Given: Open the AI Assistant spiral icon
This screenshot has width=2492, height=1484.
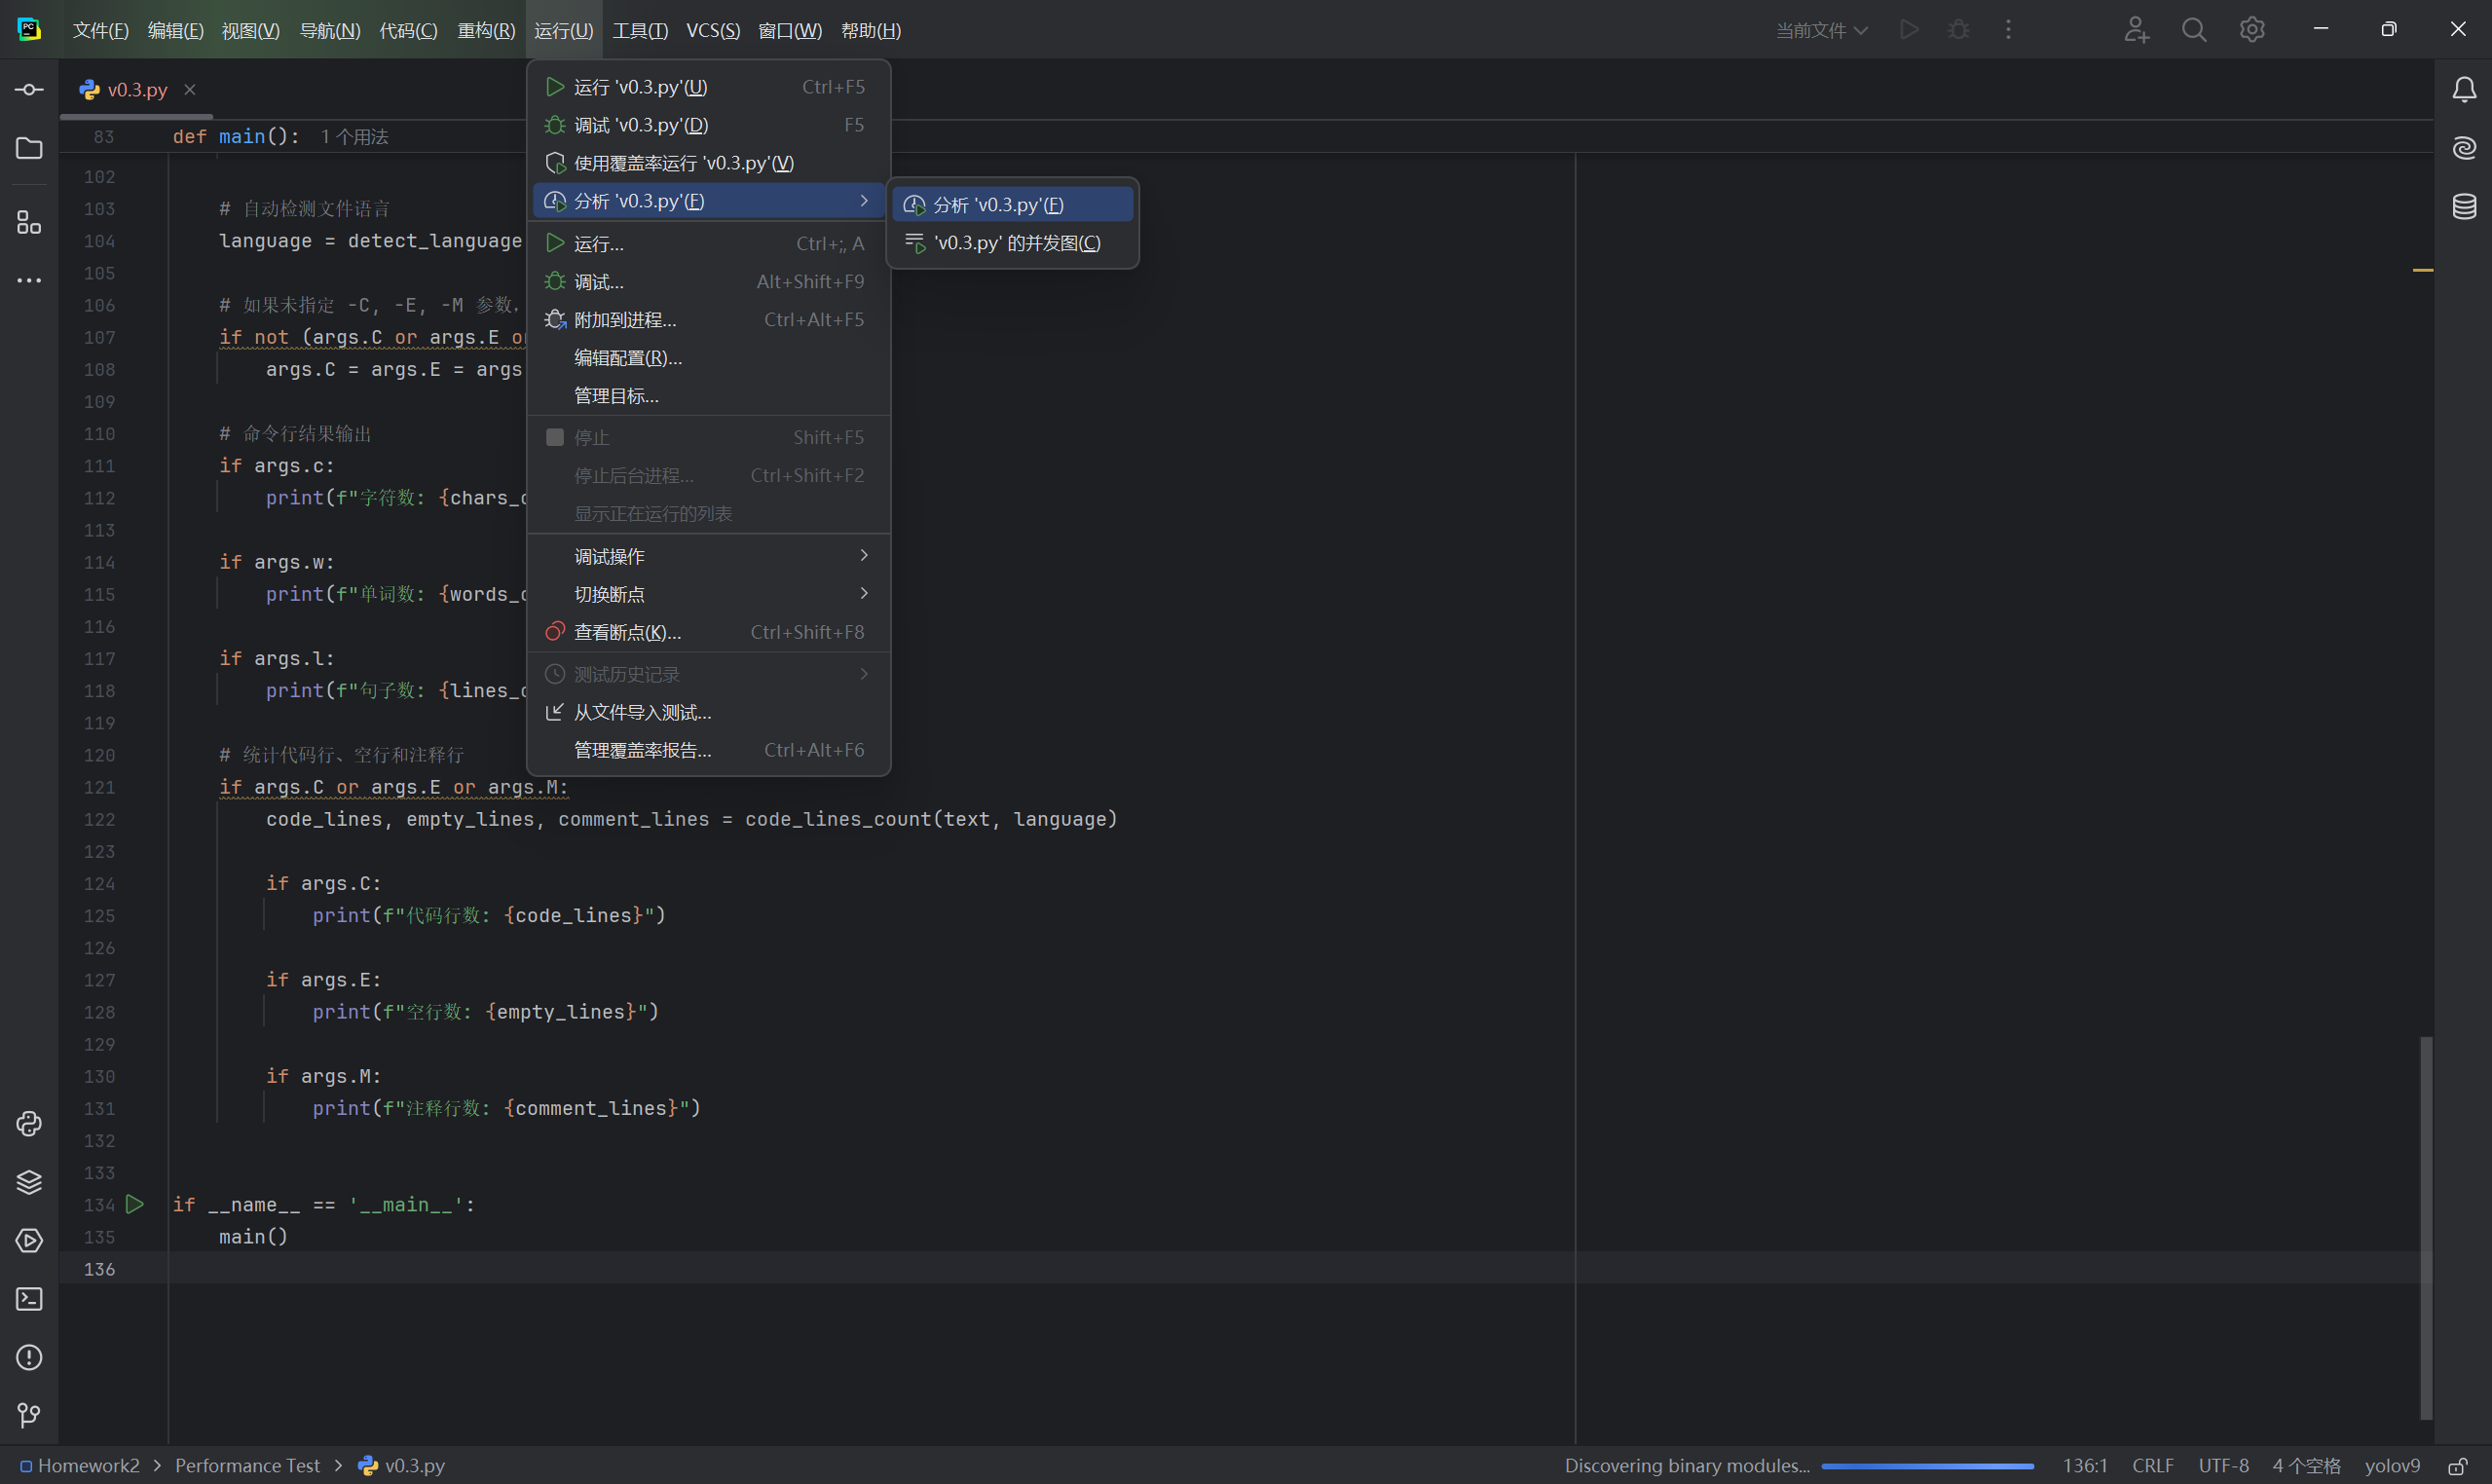Looking at the screenshot, I should pos(2464,148).
